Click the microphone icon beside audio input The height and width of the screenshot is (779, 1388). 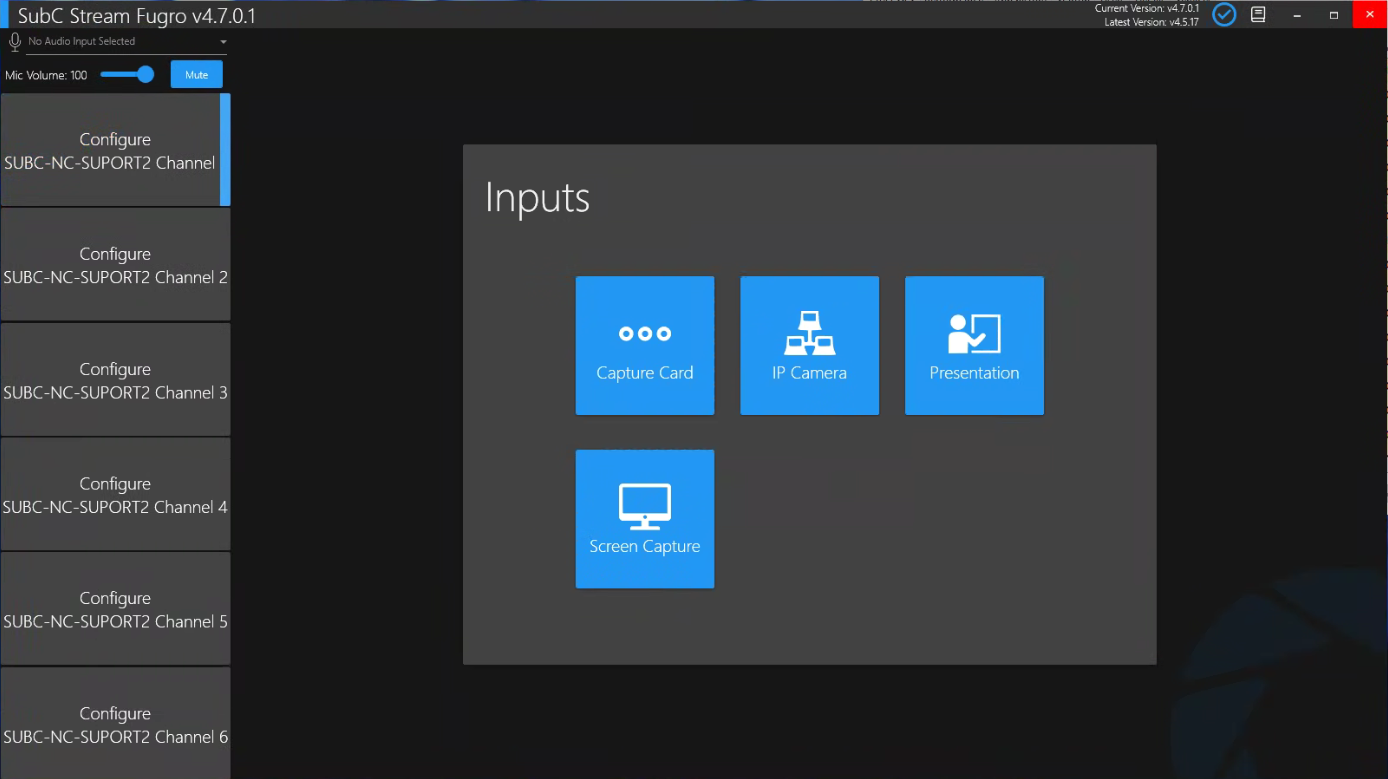click(15, 42)
